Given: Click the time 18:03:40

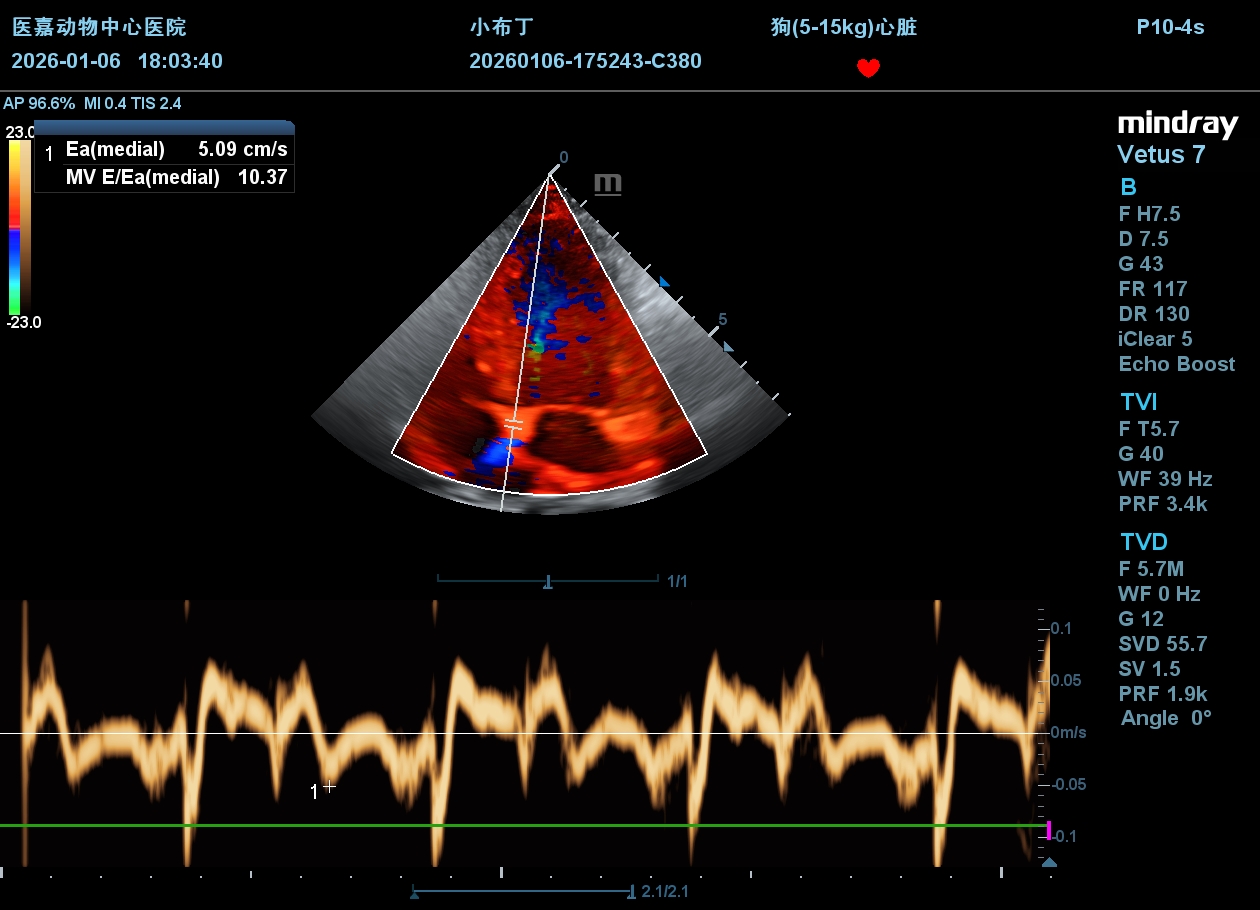Looking at the screenshot, I should (180, 61).
